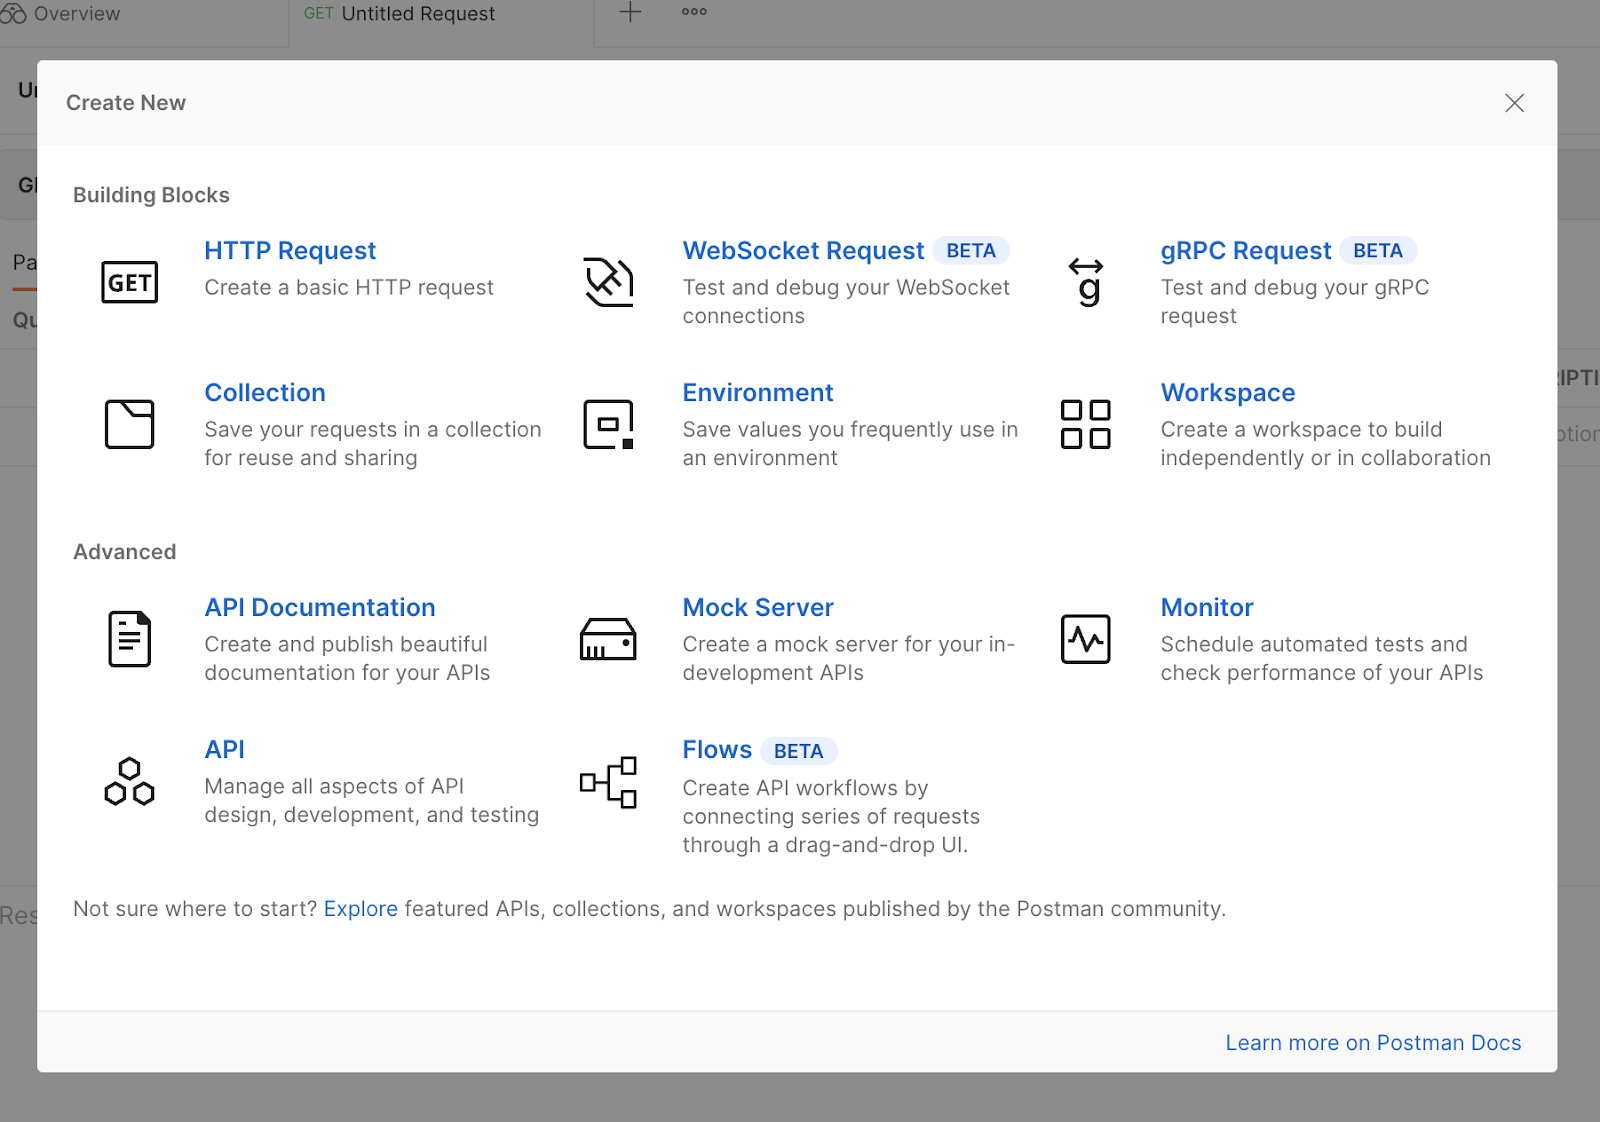Image resolution: width=1600 pixels, height=1122 pixels.
Task: Create a new Workspace
Action: [x=1228, y=392]
